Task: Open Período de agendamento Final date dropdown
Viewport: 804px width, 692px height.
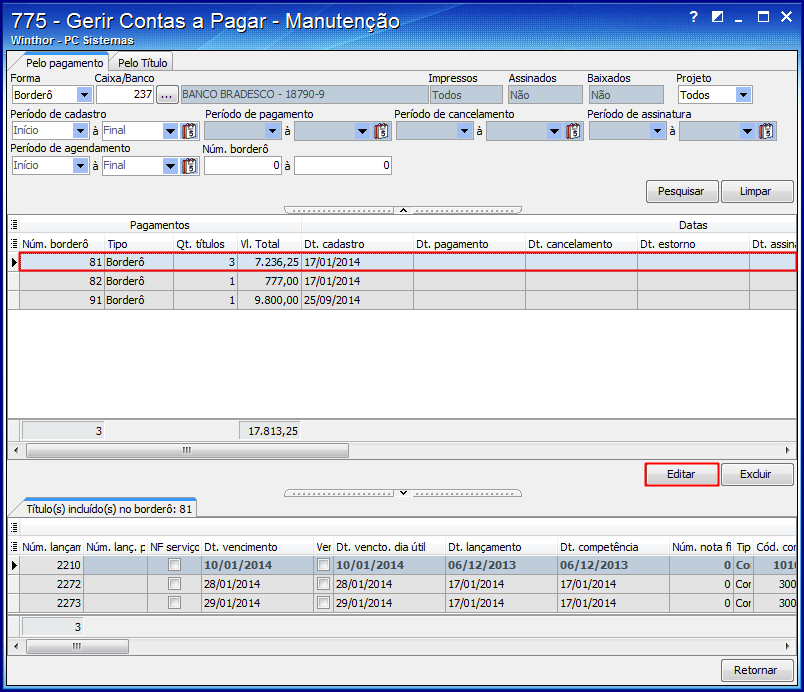Action: tap(170, 166)
